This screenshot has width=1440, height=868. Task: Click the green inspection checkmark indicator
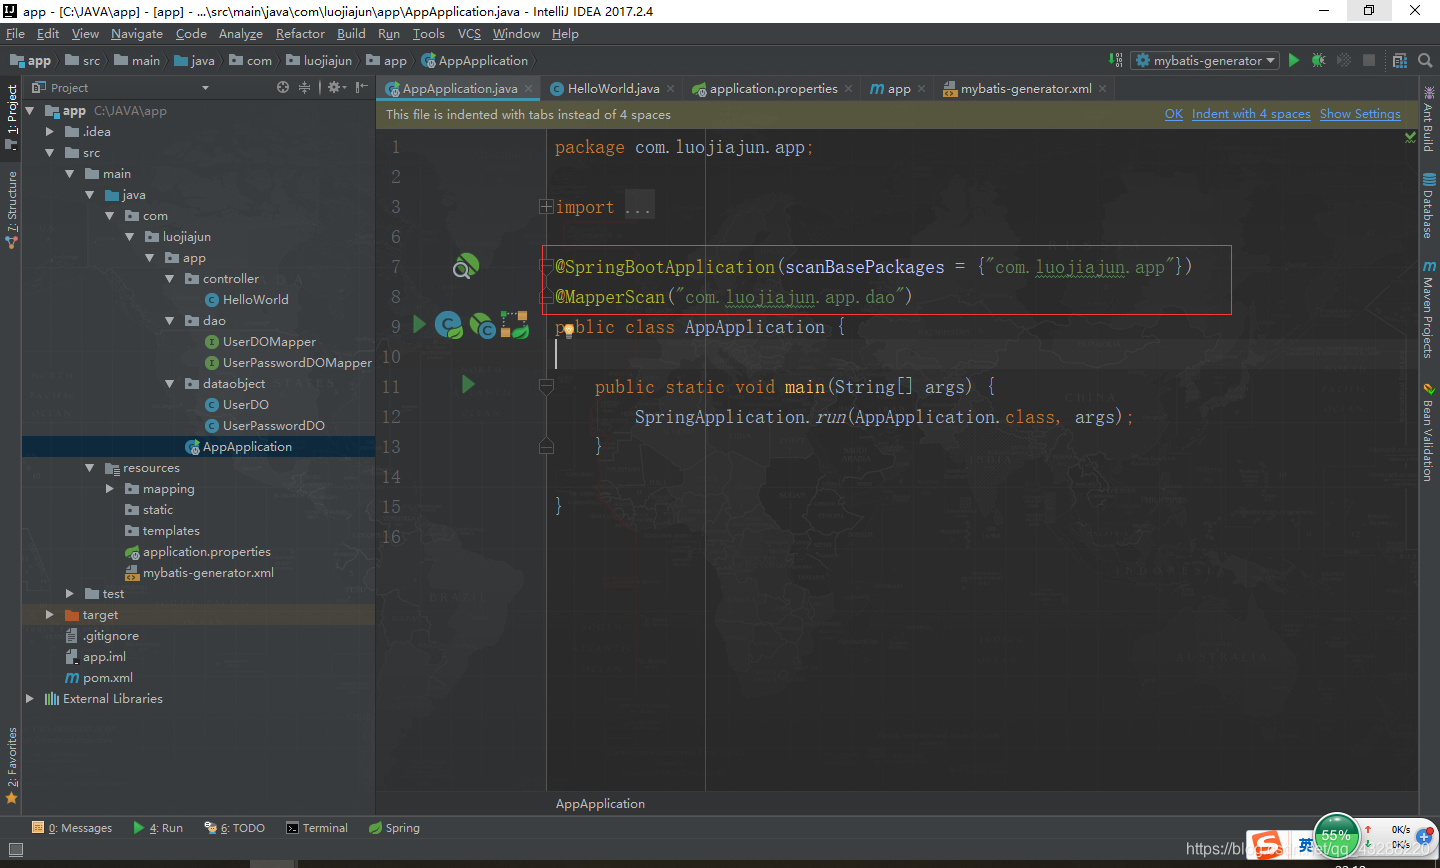(x=1410, y=138)
